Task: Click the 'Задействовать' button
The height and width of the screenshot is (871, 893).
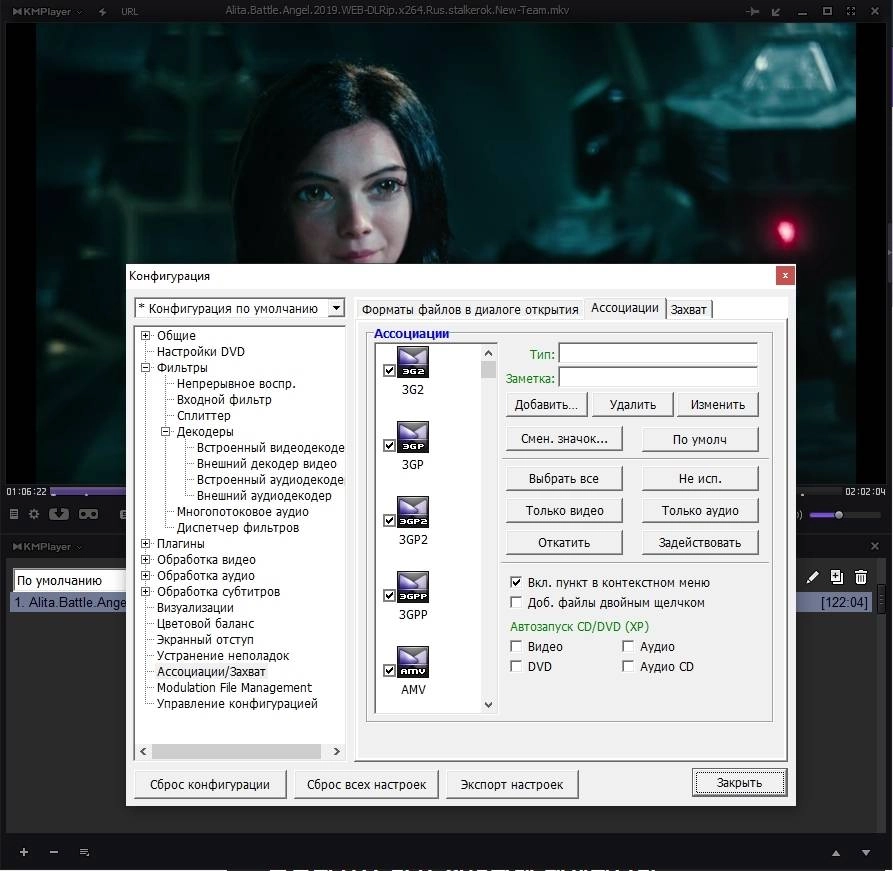Action: pos(700,542)
